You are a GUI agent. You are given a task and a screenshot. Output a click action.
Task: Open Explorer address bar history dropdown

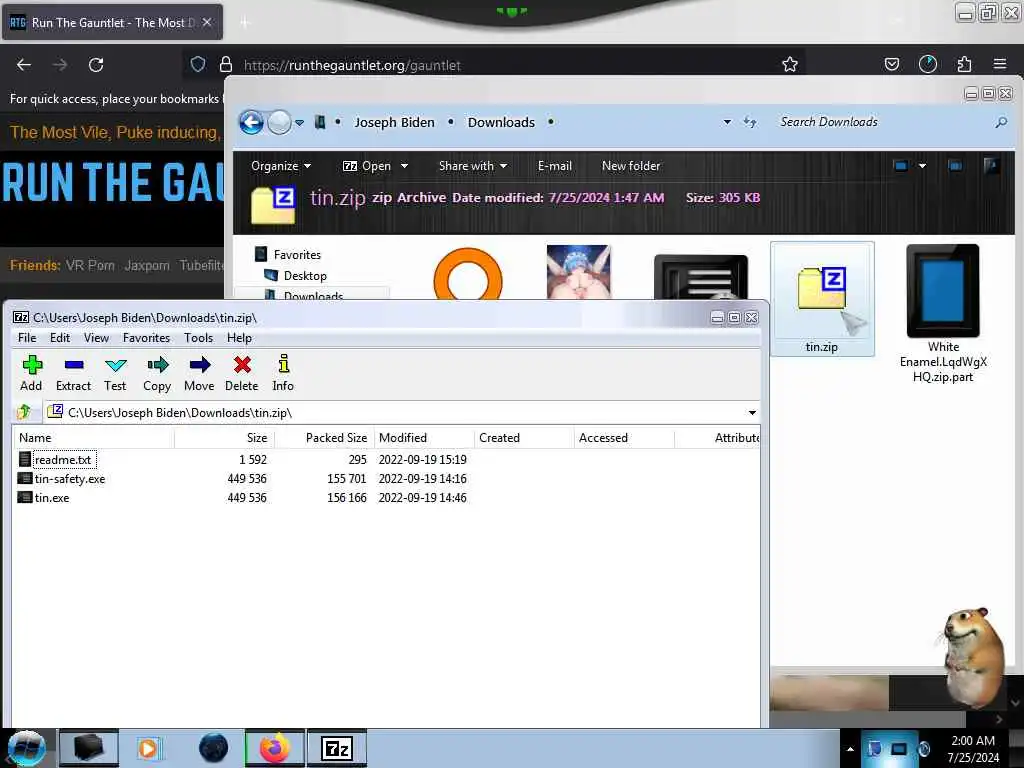pyautogui.click(x=727, y=122)
